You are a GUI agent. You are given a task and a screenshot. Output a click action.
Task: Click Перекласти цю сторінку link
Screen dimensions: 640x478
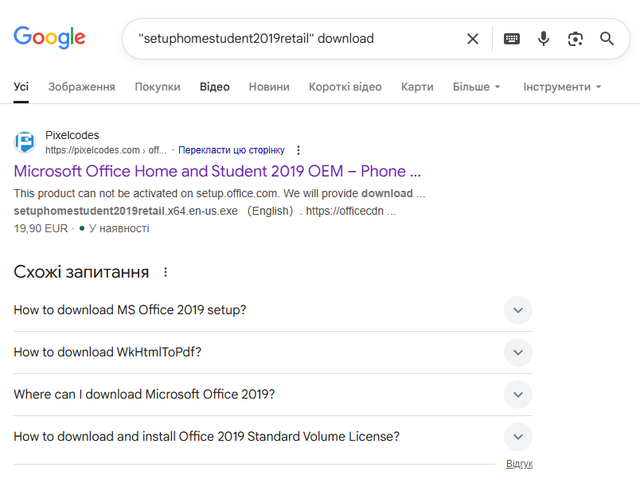click(x=231, y=150)
